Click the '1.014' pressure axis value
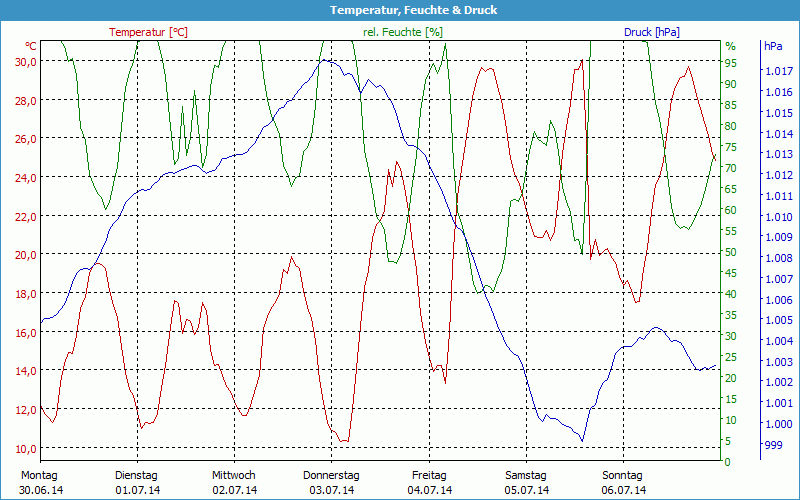This screenshot has height=500, width=800. click(x=779, y=134)
